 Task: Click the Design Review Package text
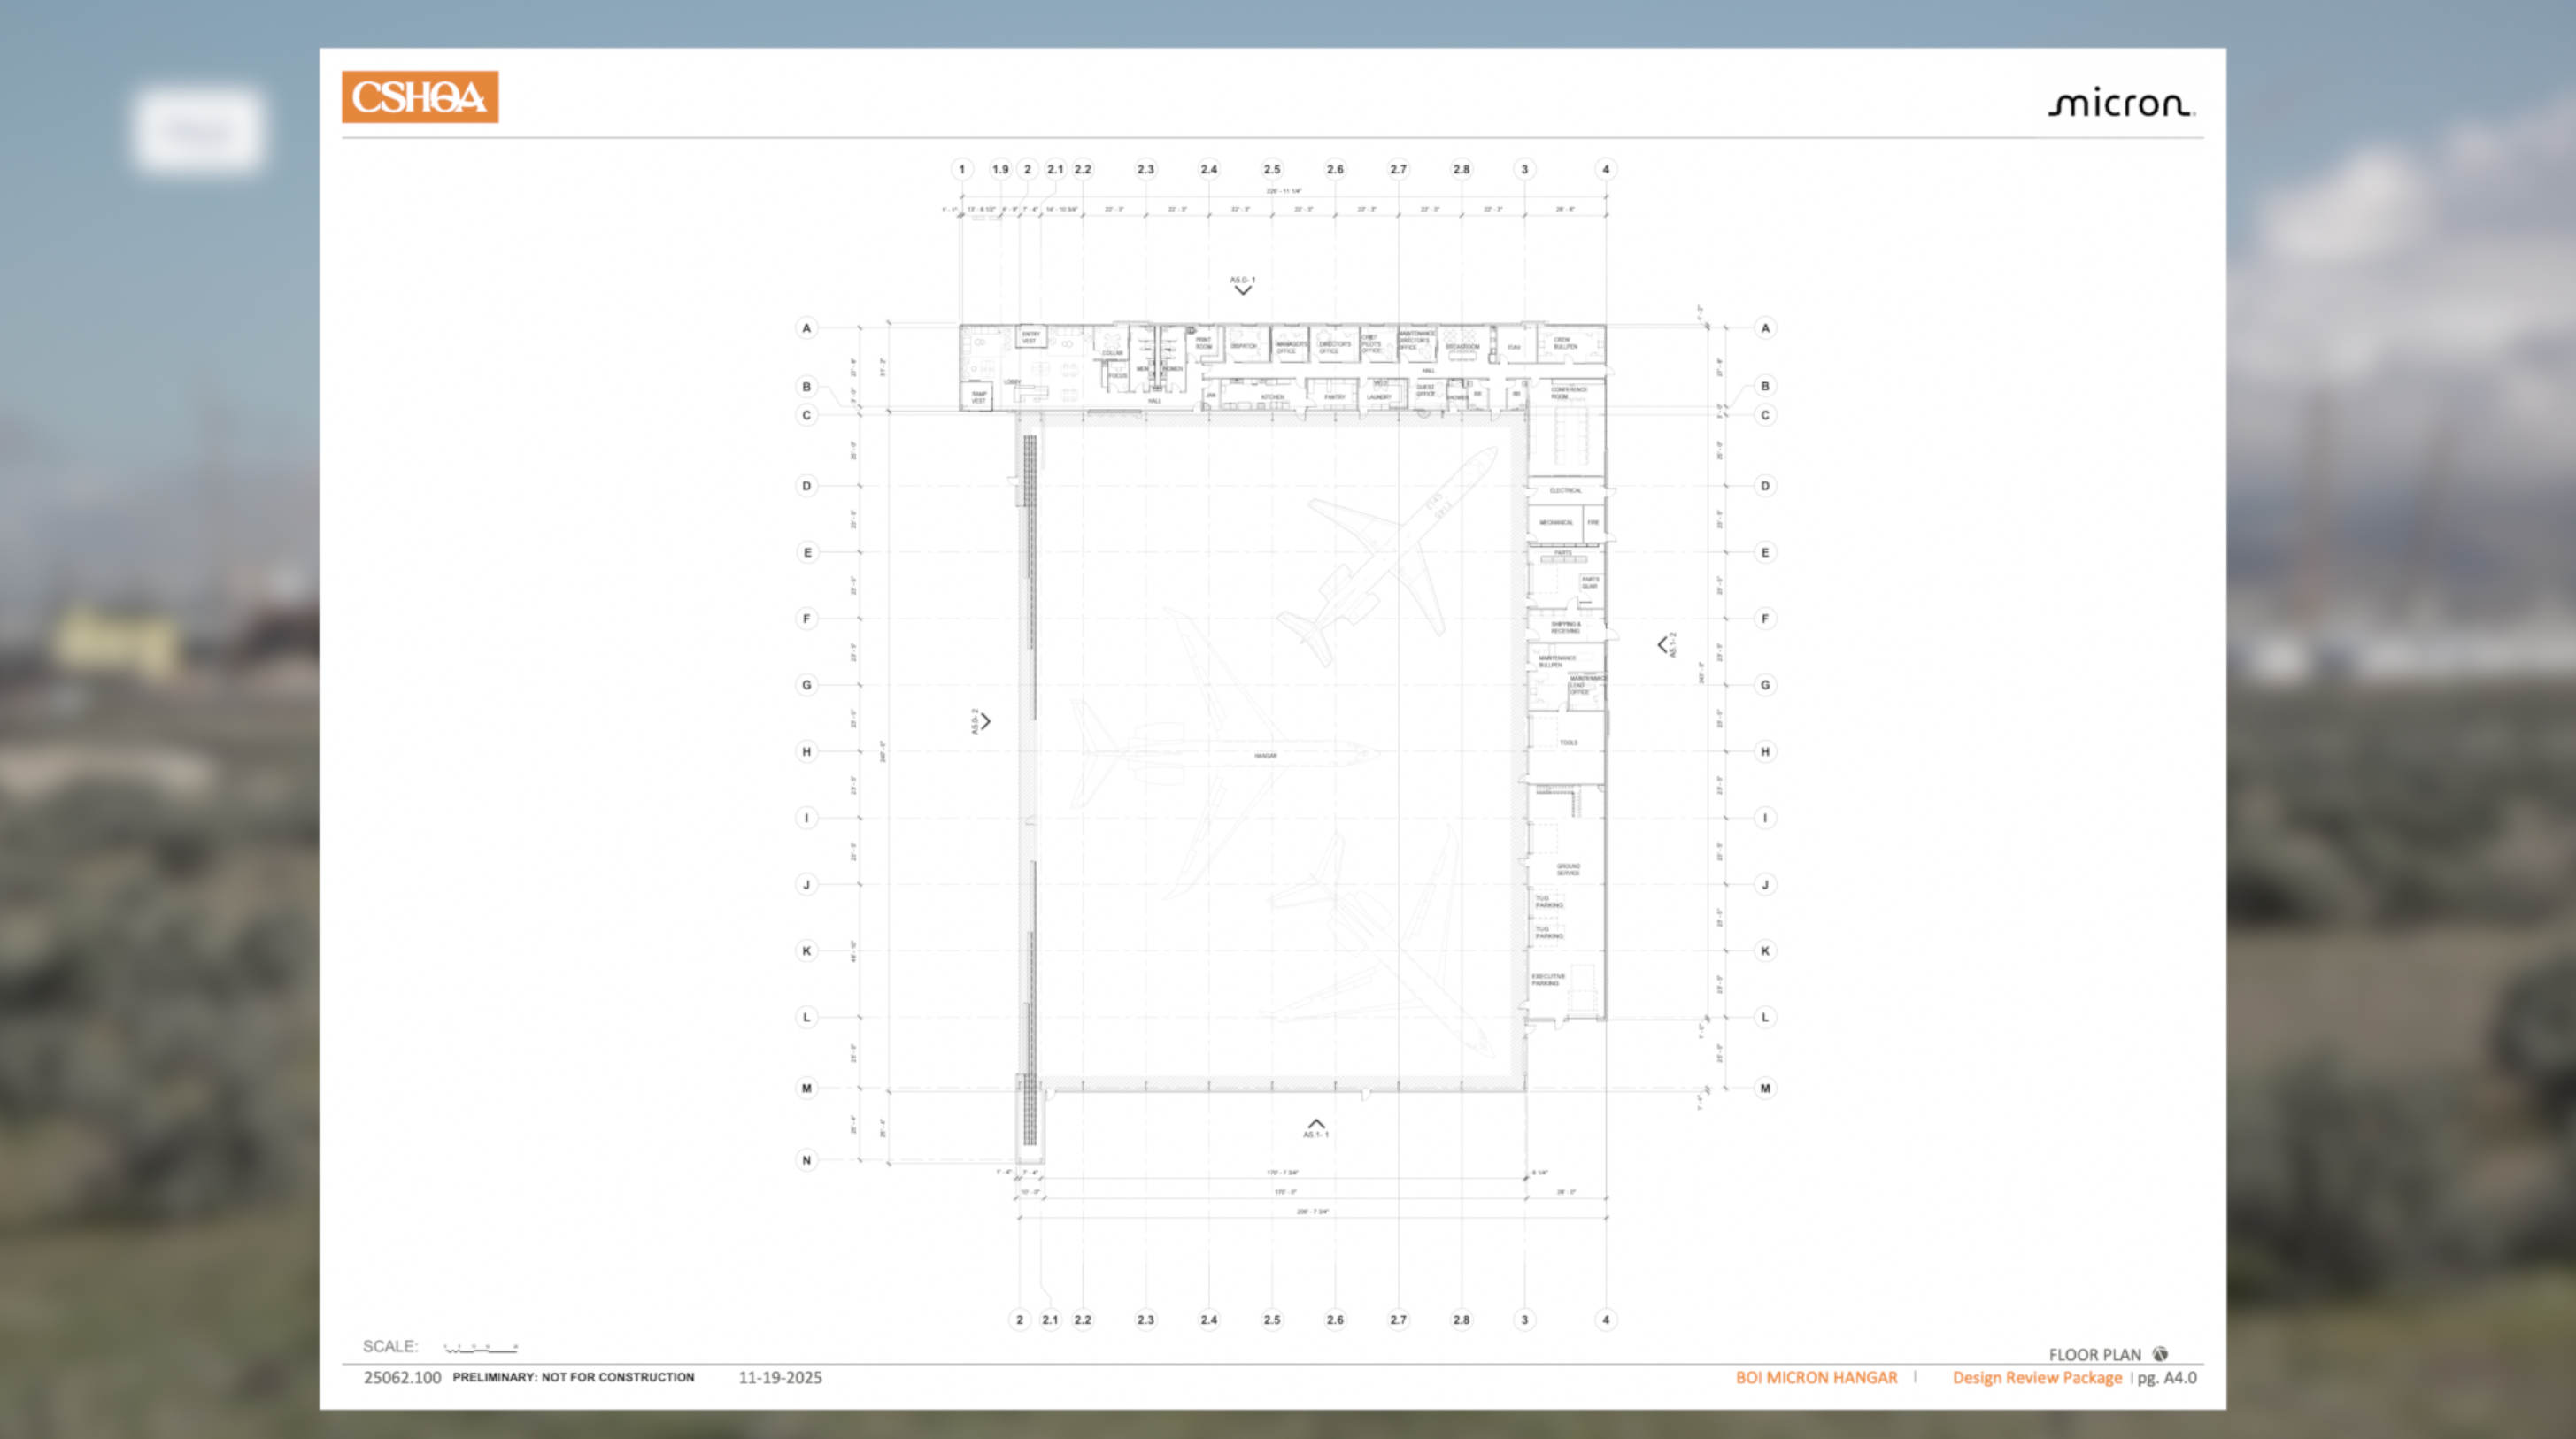coord(2037,1377)
